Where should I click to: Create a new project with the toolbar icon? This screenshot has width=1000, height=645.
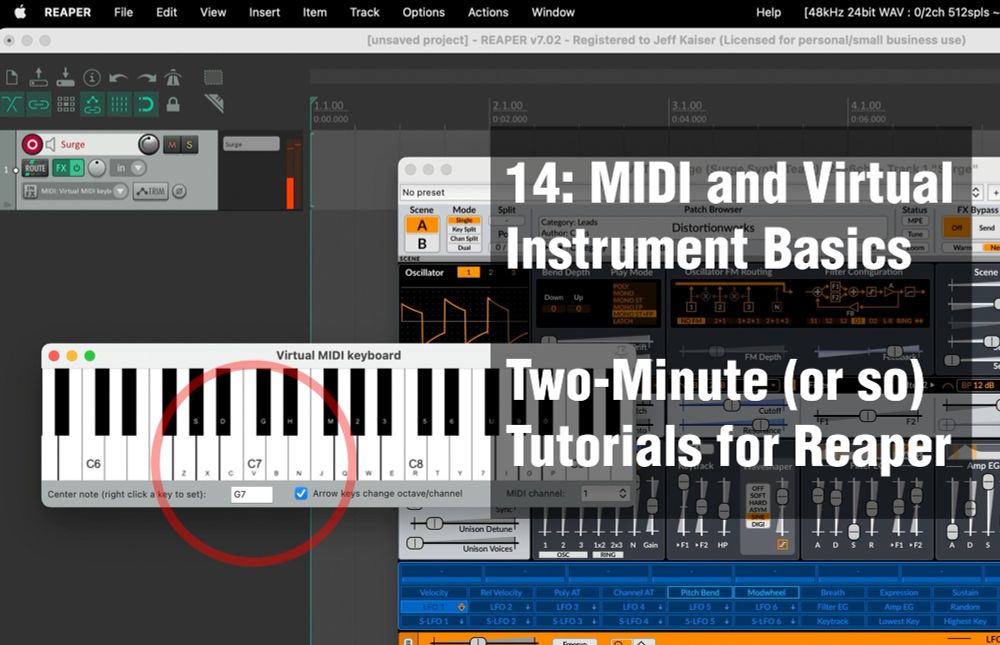click(12, 78)
